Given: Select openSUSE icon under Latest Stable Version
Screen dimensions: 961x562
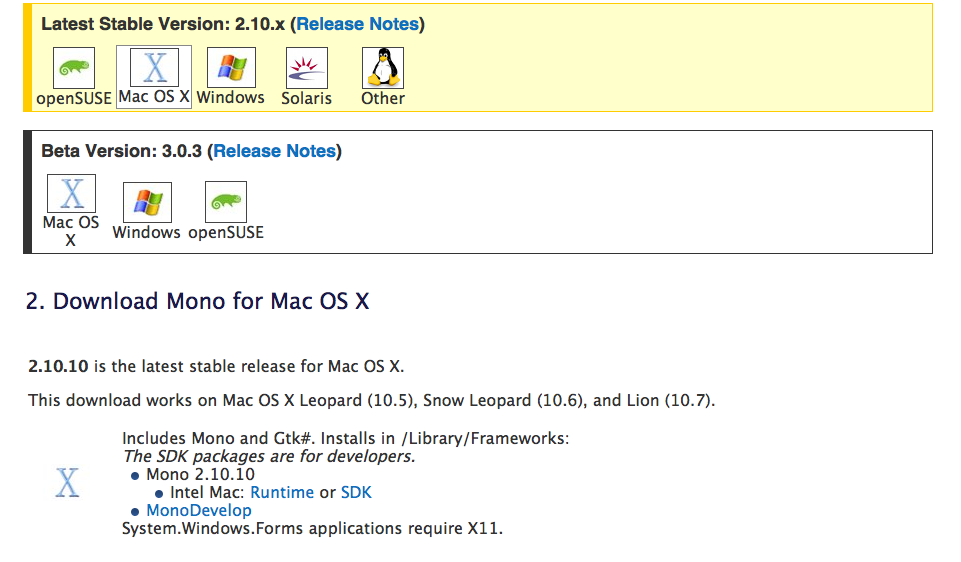Looking at the screenshot, I should 74,67.
